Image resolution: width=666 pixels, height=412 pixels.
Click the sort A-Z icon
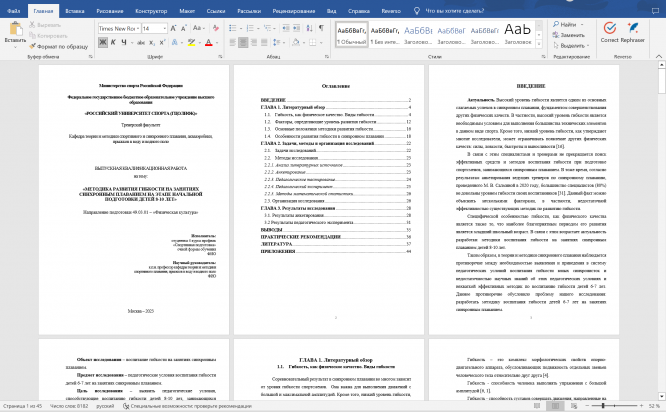point(309,28)
